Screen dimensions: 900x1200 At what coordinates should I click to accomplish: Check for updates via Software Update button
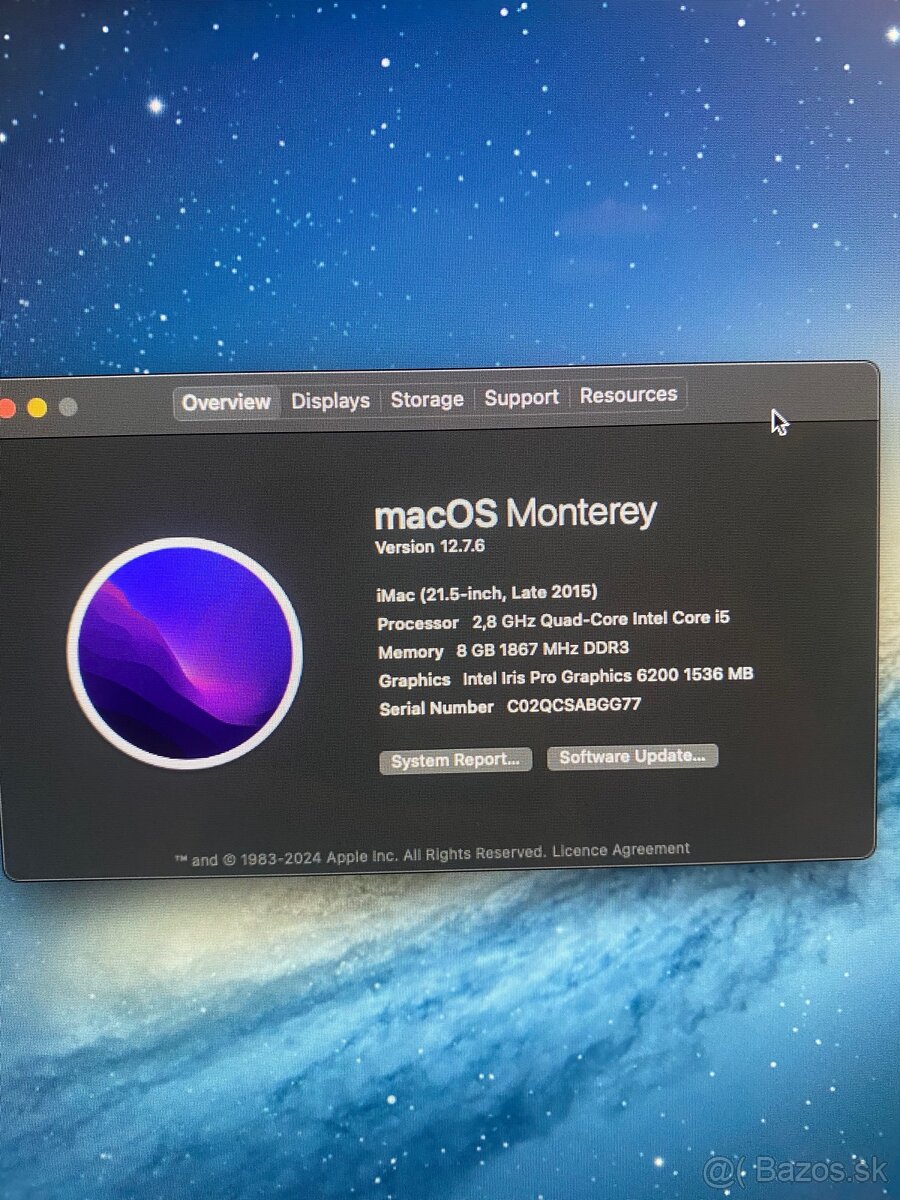[x=632, y=757]
